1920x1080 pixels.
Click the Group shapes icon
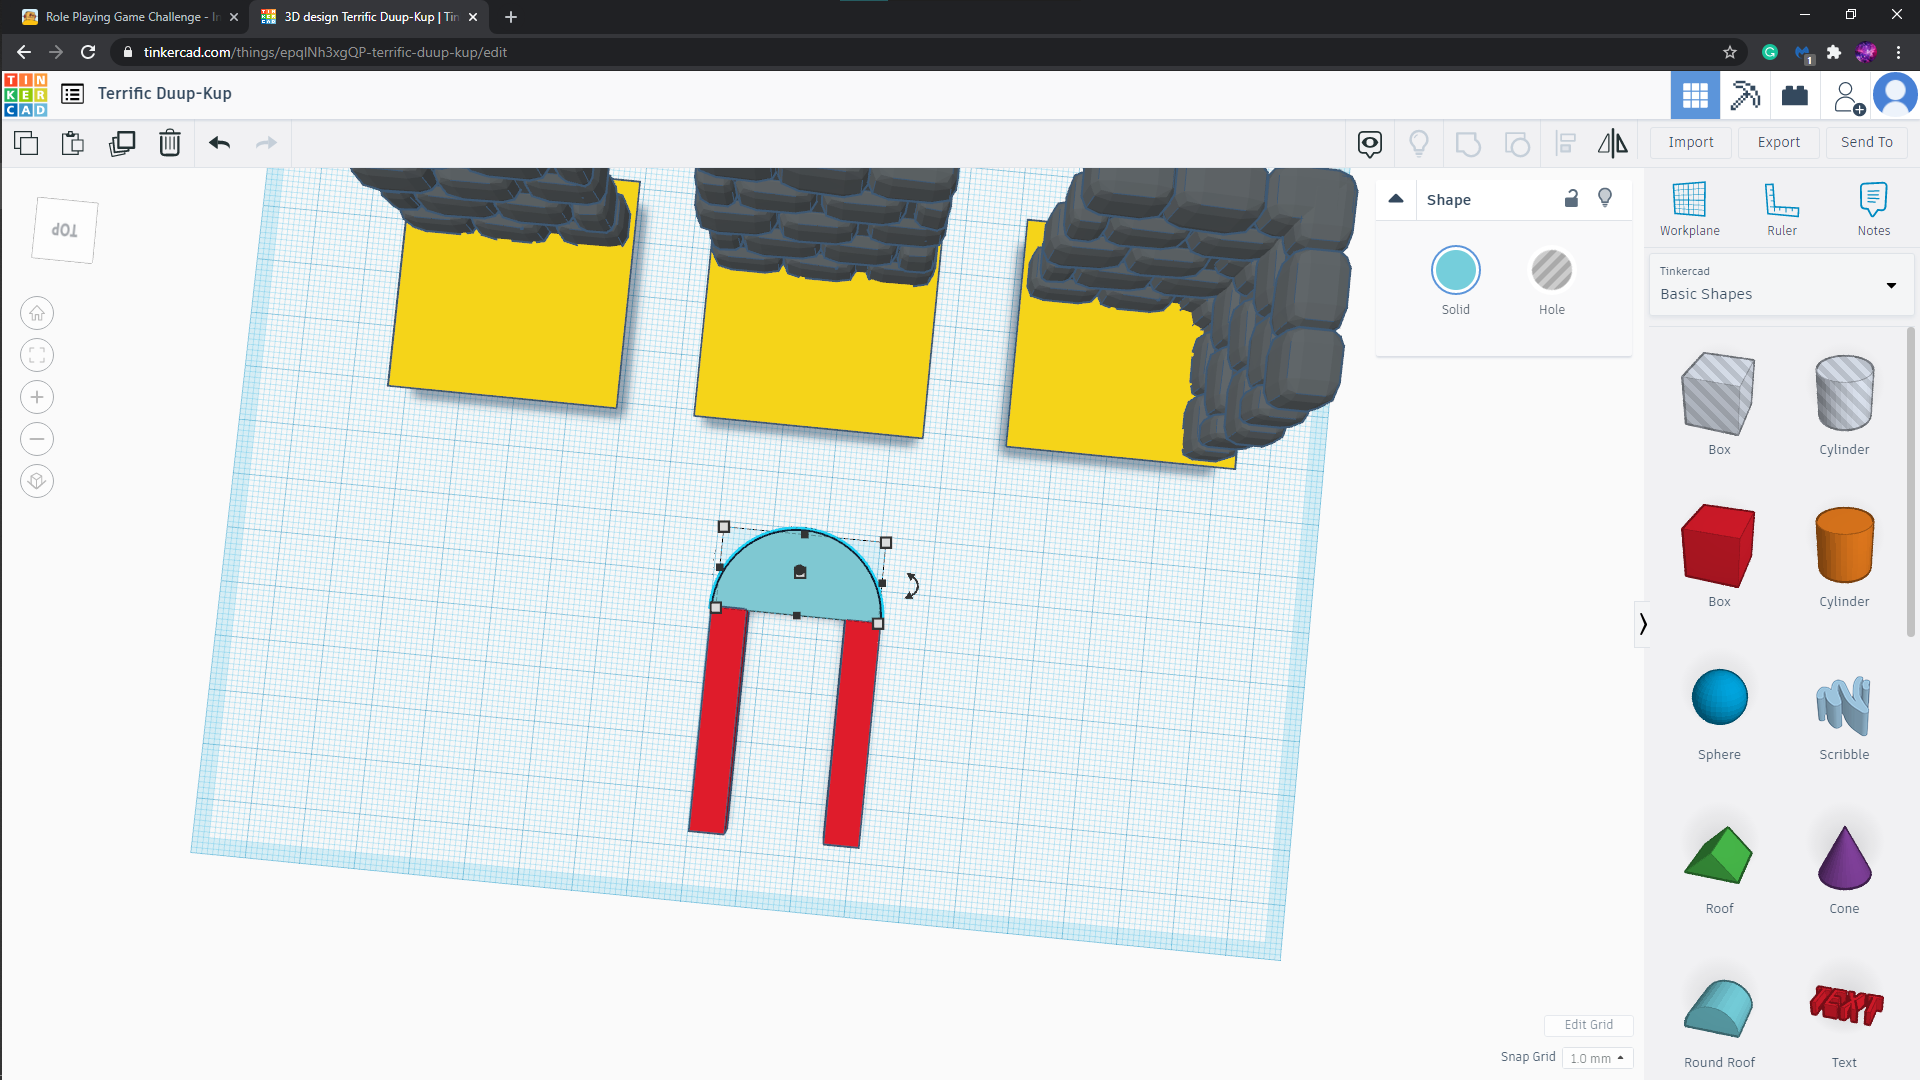pos(1468,144)
